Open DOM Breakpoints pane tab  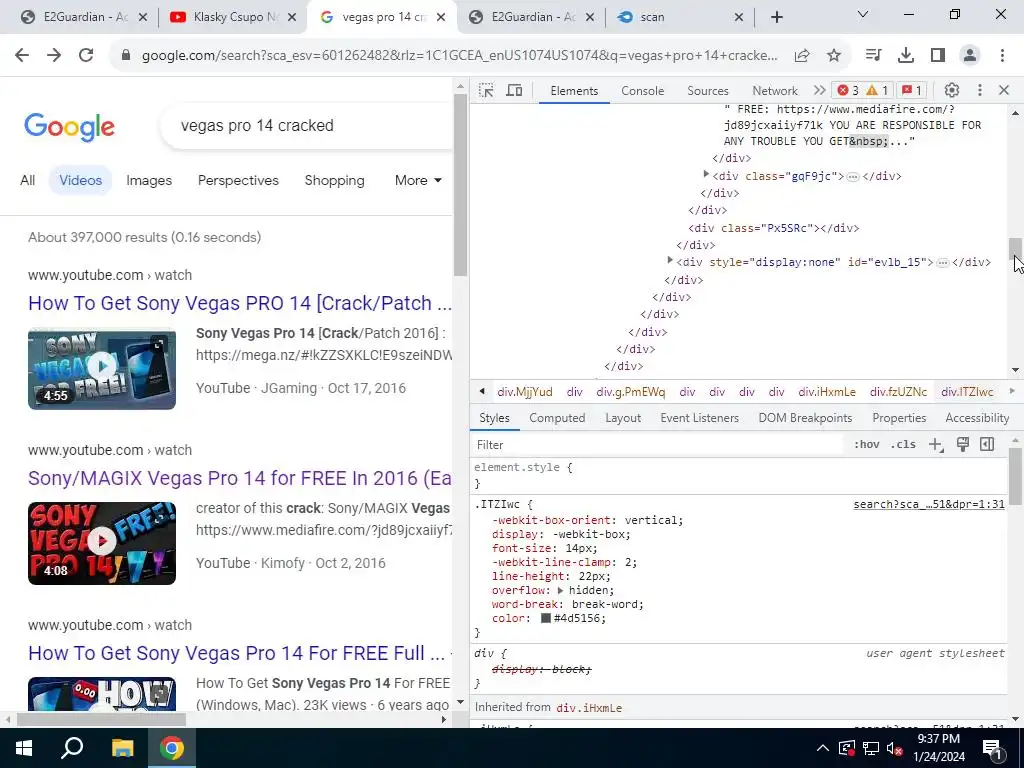coord(805,418)
